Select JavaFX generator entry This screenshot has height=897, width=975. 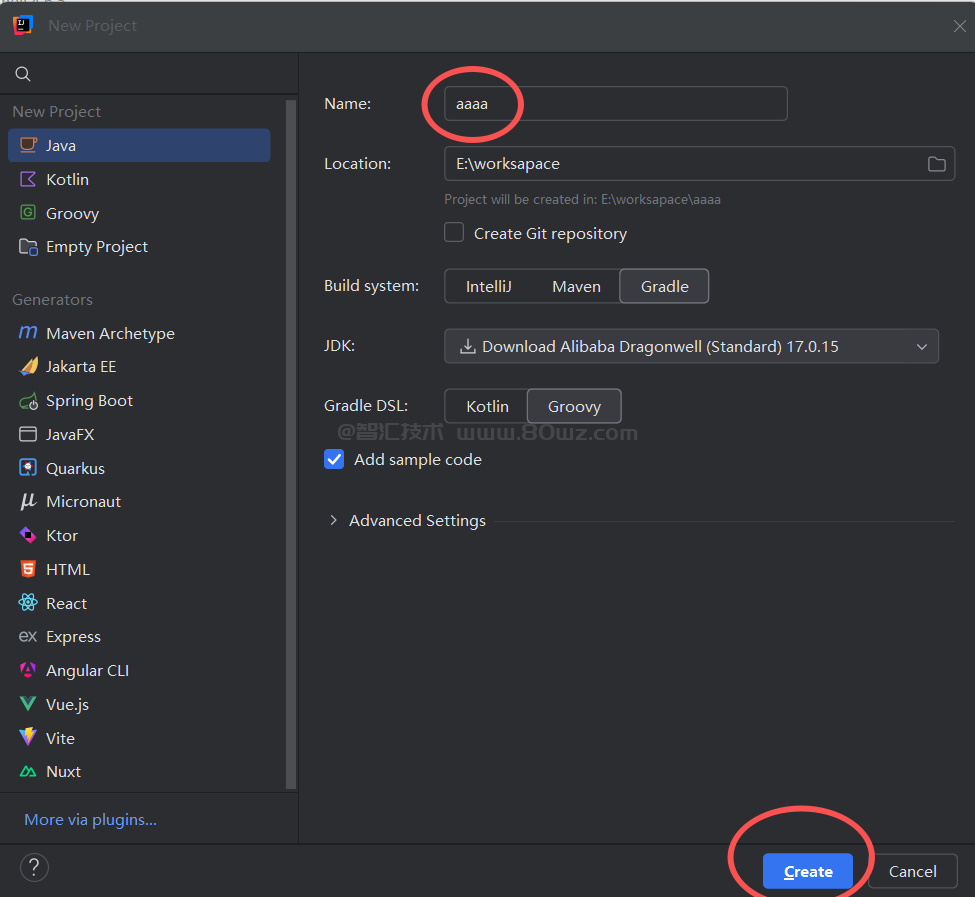pyautogui.click(x=139, y=435)
